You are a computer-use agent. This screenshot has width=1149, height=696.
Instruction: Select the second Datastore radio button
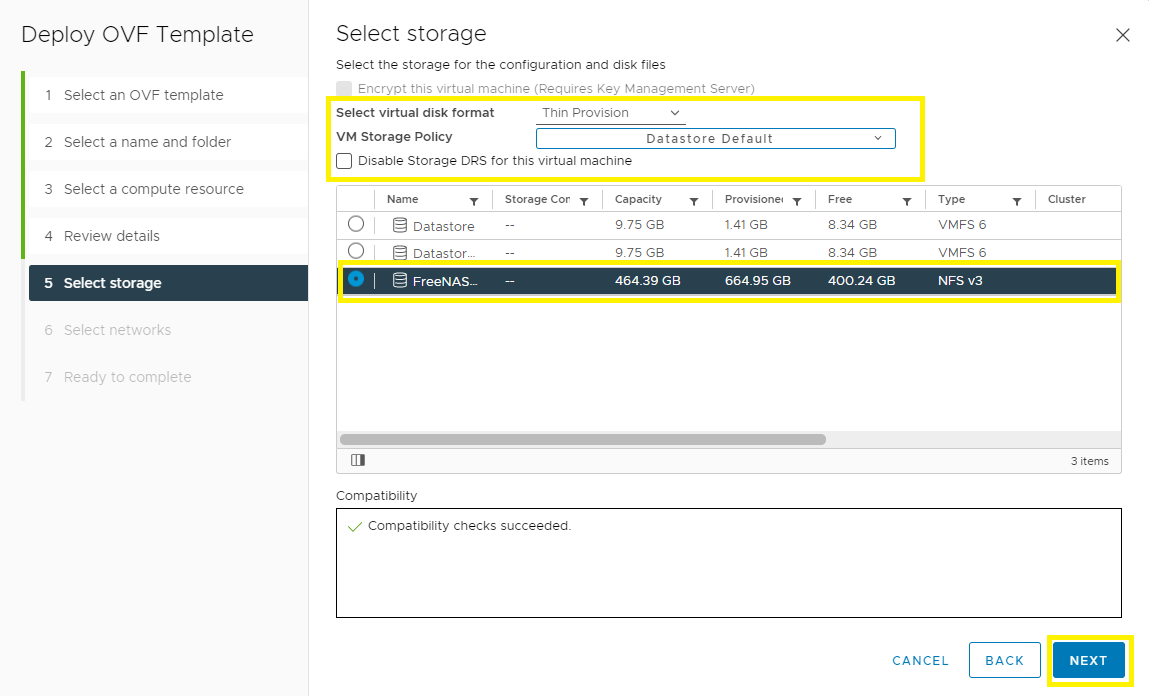click(x=356, y=251)
